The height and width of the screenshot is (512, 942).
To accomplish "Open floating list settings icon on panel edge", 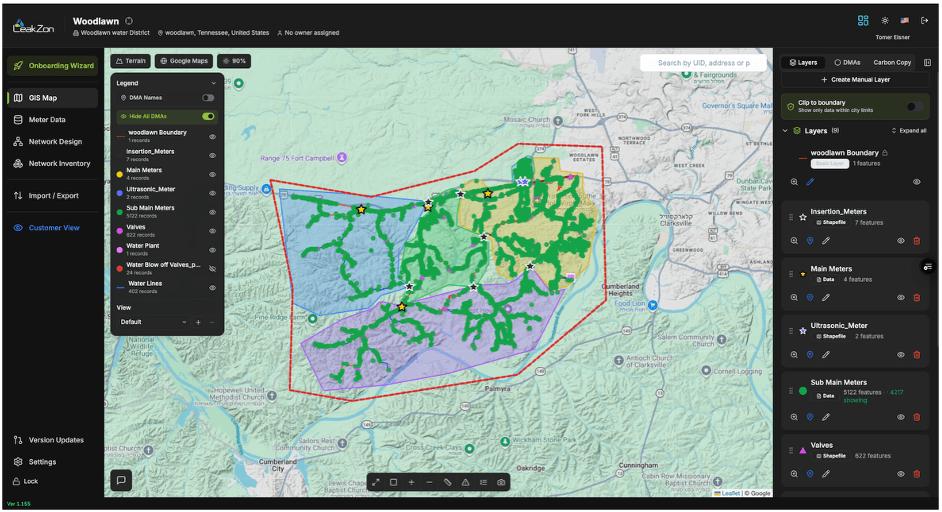I will tap(928, 267).
